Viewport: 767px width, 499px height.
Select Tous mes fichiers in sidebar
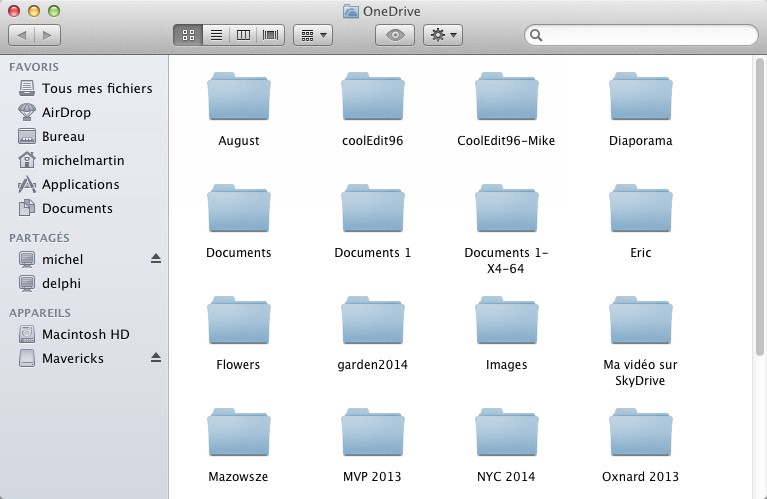pyautogui.click(x=96, y=88)
